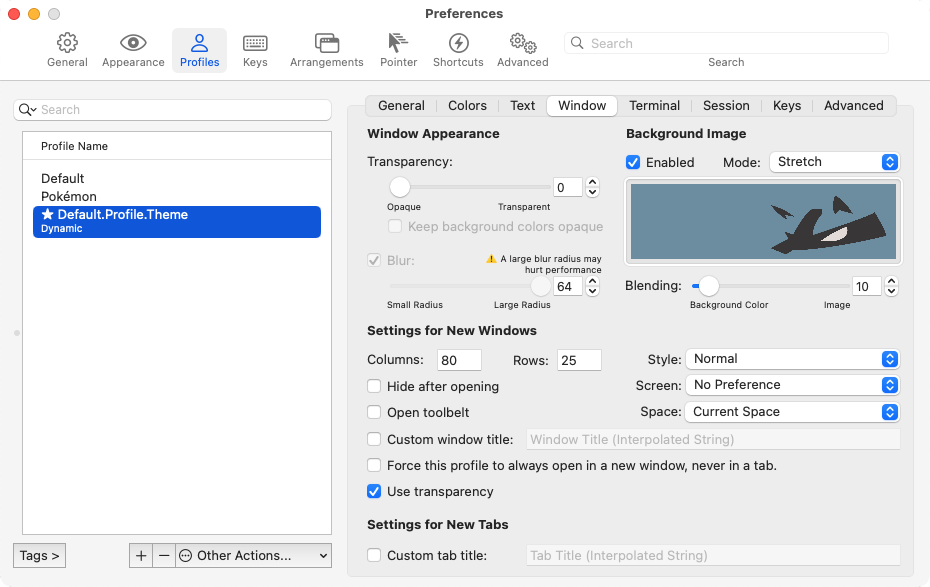Open the Pointer preferences icon
Viewport: 930px width, 587px height.
(398, 44)
